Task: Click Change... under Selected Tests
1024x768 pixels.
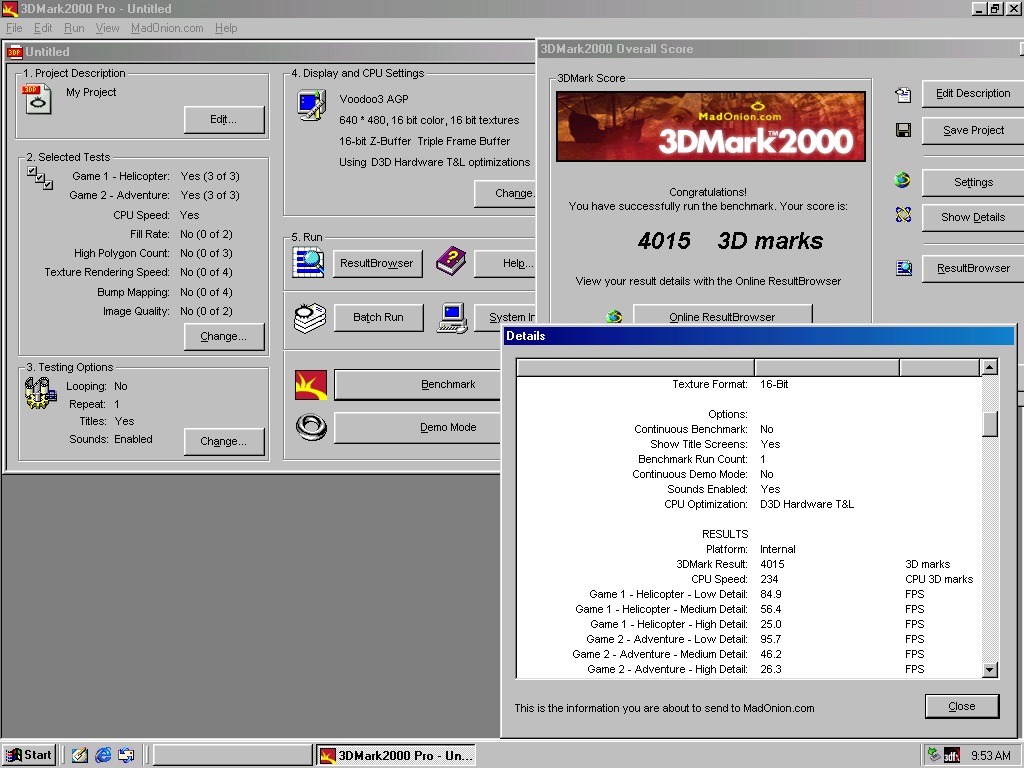Action: [x=224, y=336]
